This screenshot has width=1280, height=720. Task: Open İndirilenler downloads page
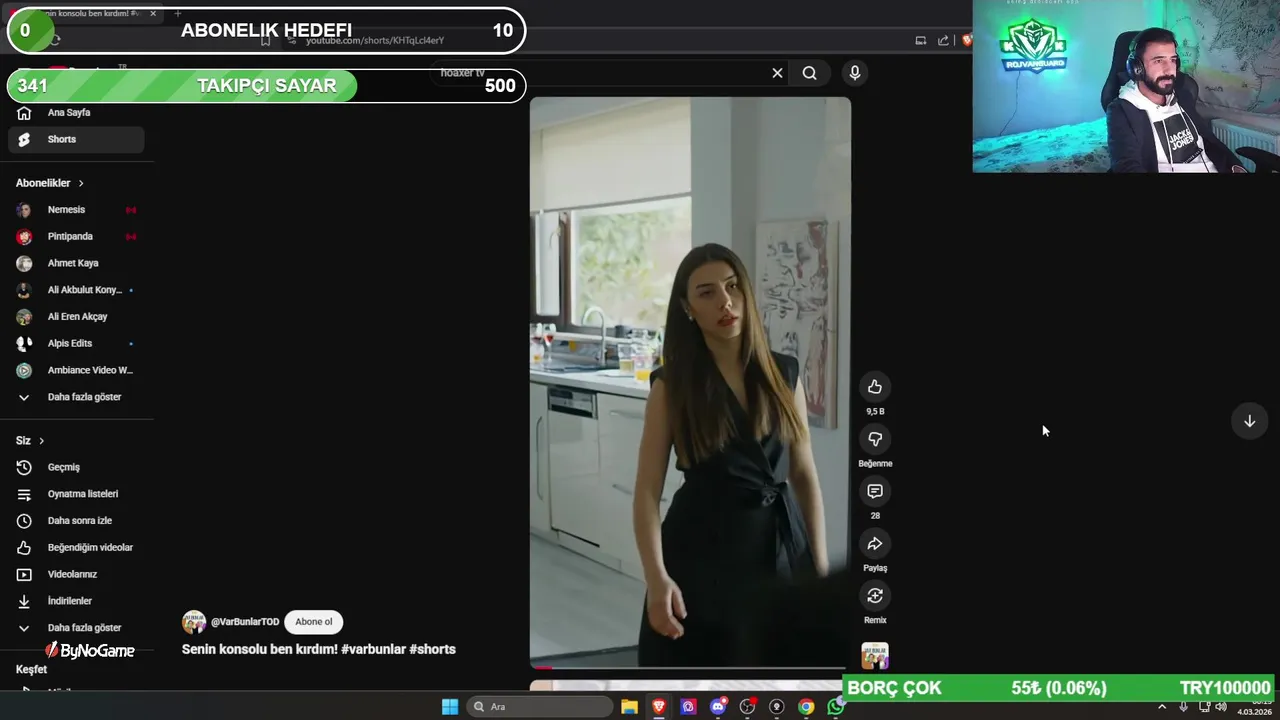click(x=76, y=601)
